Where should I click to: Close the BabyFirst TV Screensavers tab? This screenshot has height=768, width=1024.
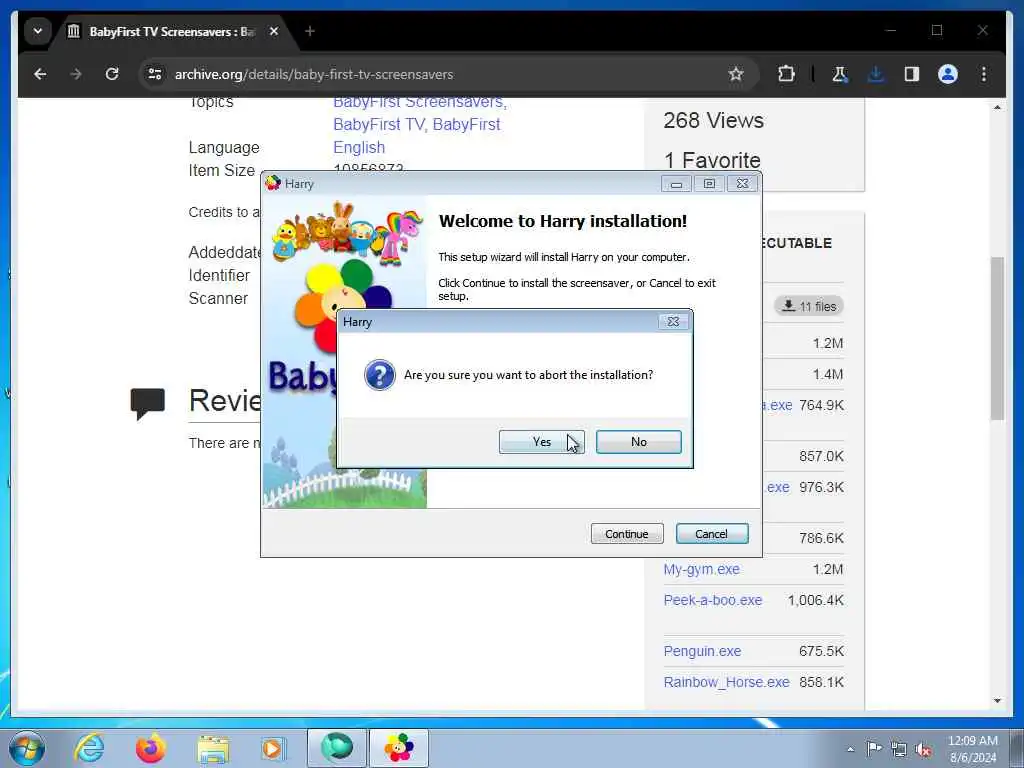point(274,31)
